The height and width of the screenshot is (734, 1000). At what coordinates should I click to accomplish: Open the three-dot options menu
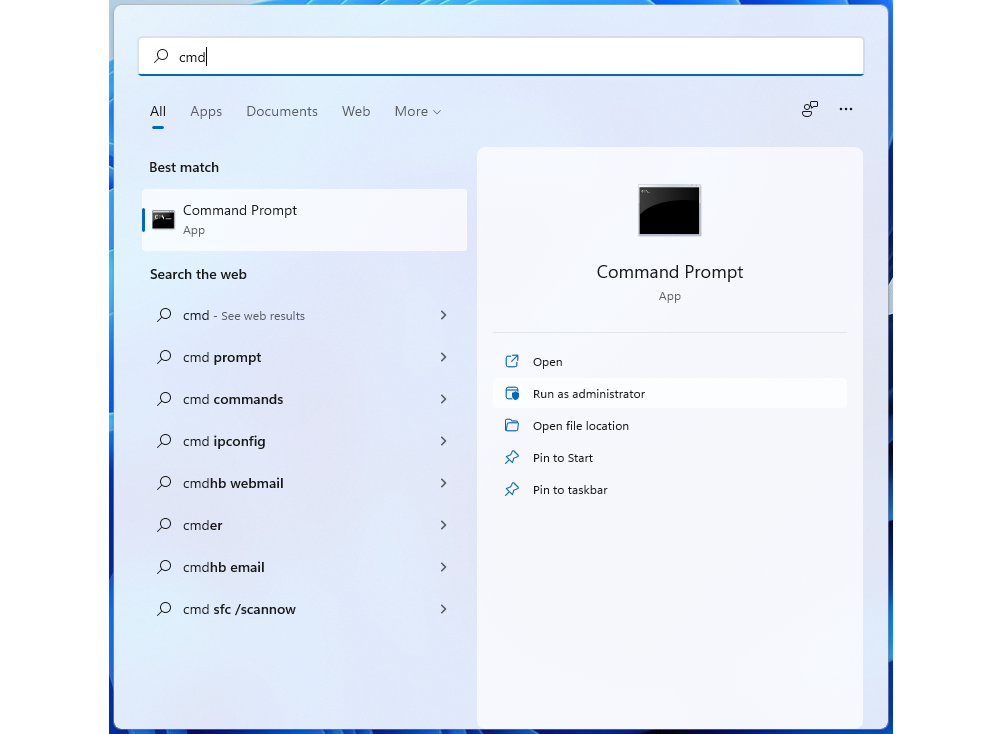click(846, 109)
